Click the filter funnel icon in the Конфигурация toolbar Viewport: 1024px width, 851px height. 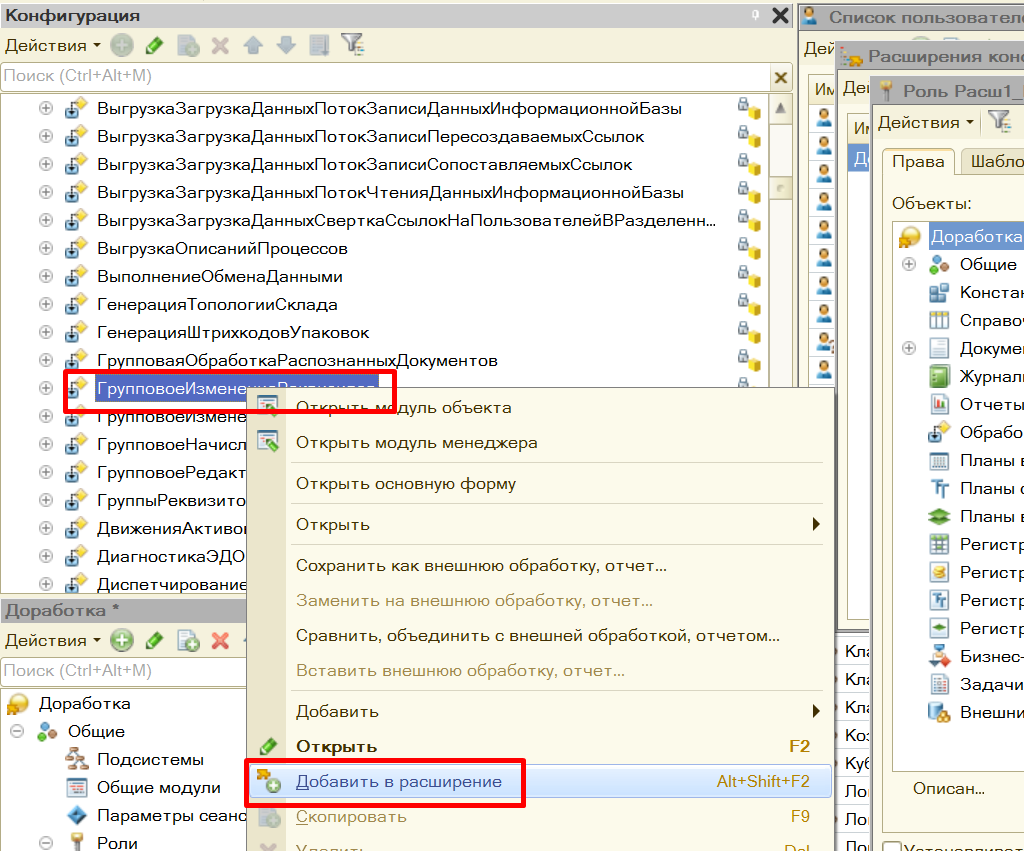(x=353, y=45)
